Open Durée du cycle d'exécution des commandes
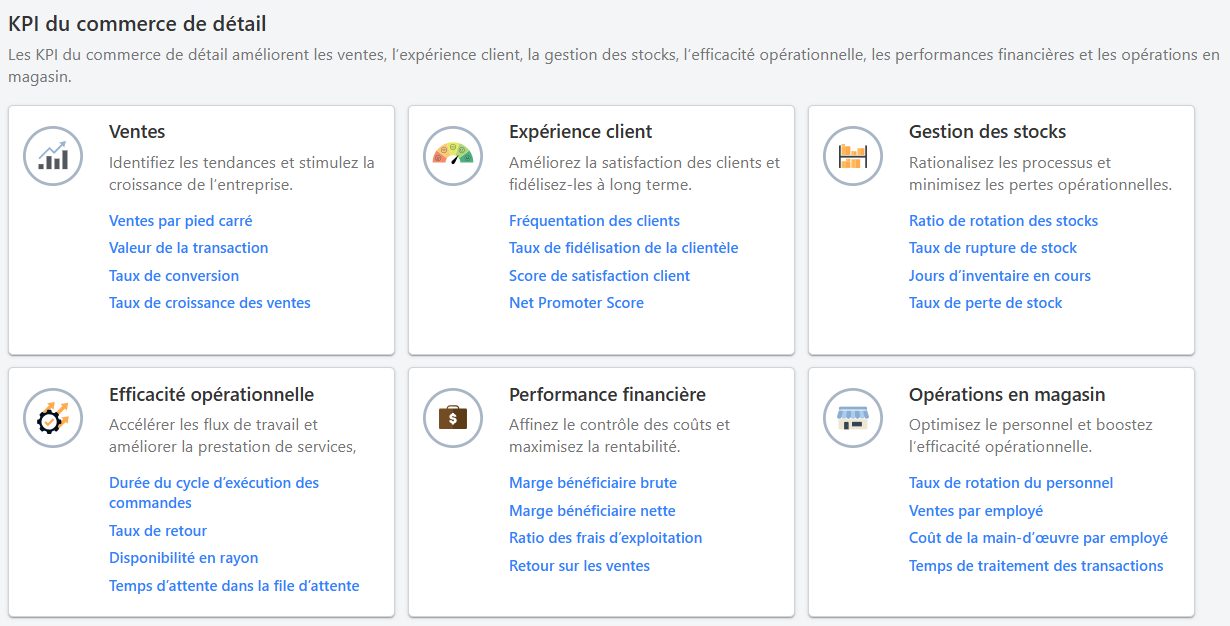The image size is (1230, 626). click(x=213, y=483)
